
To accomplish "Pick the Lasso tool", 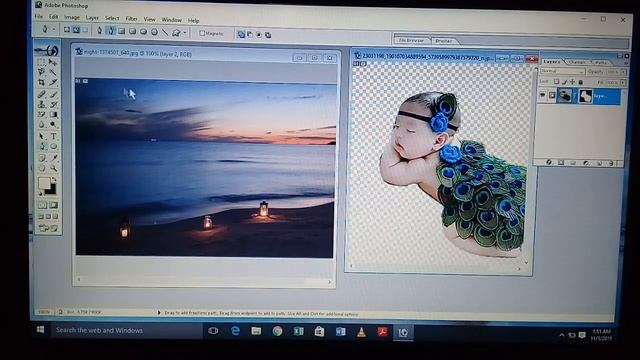I will (42, 72).
